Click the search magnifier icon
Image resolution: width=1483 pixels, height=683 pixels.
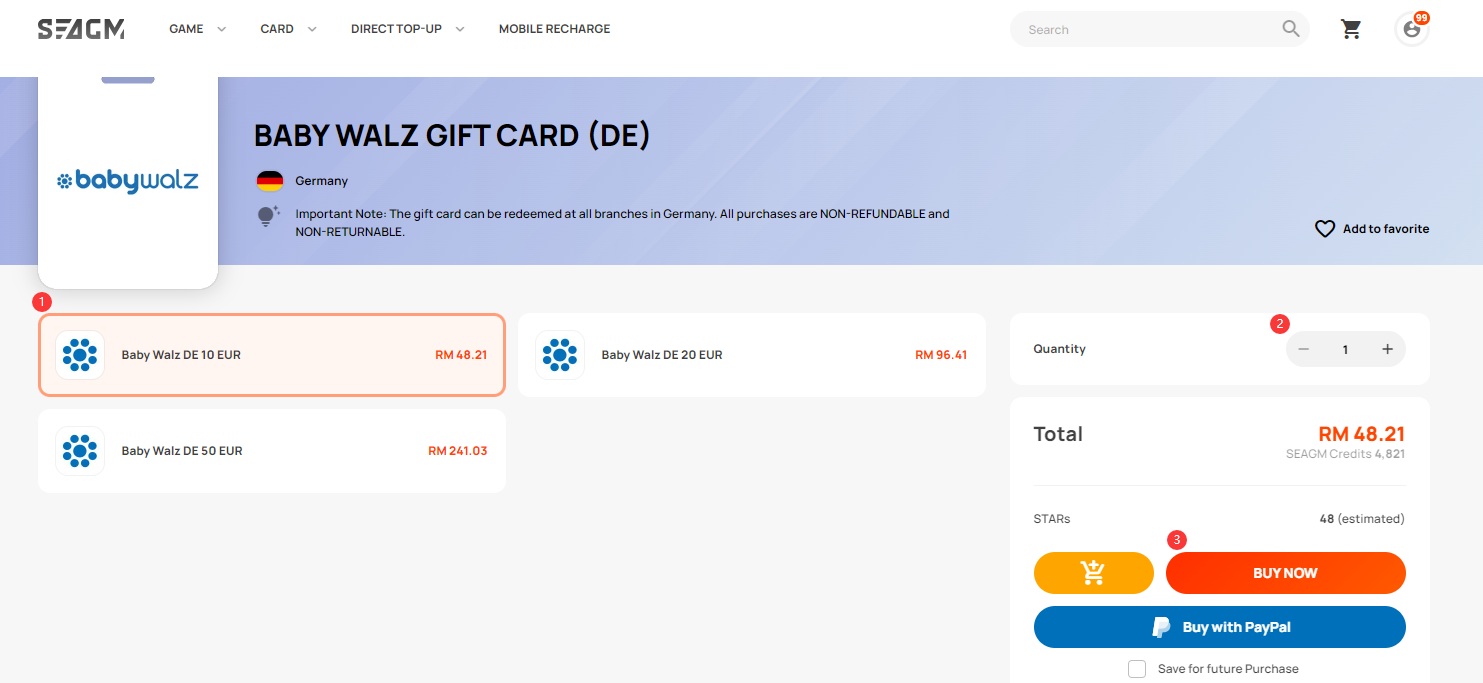pos(1291,29)
